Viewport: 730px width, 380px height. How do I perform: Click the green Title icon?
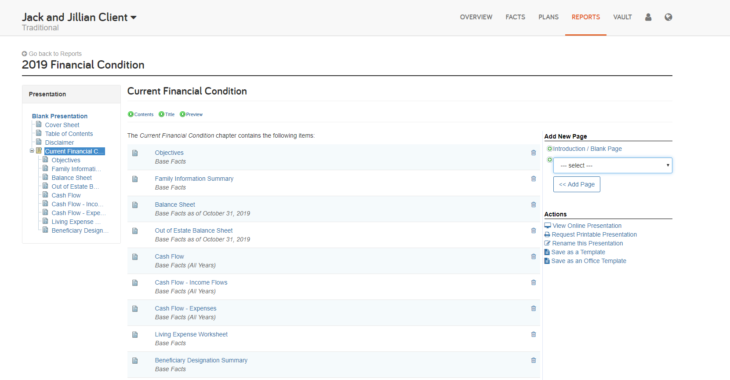161,114
